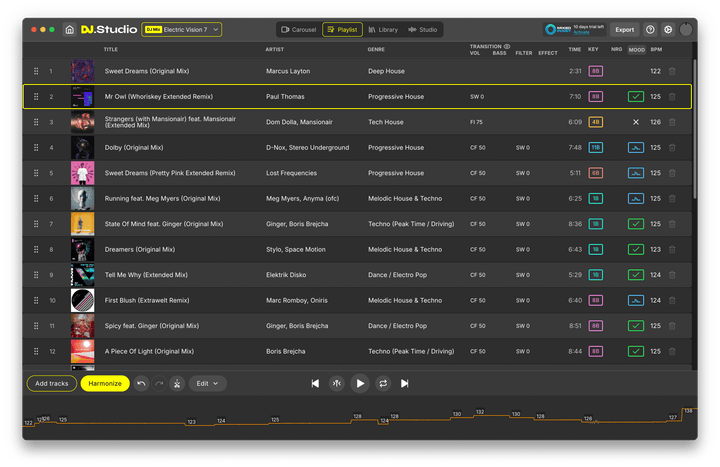Click the Dolby (Original Mix) album thumbnail
This screenshot has height=467, width=720.
coord(82,148)
